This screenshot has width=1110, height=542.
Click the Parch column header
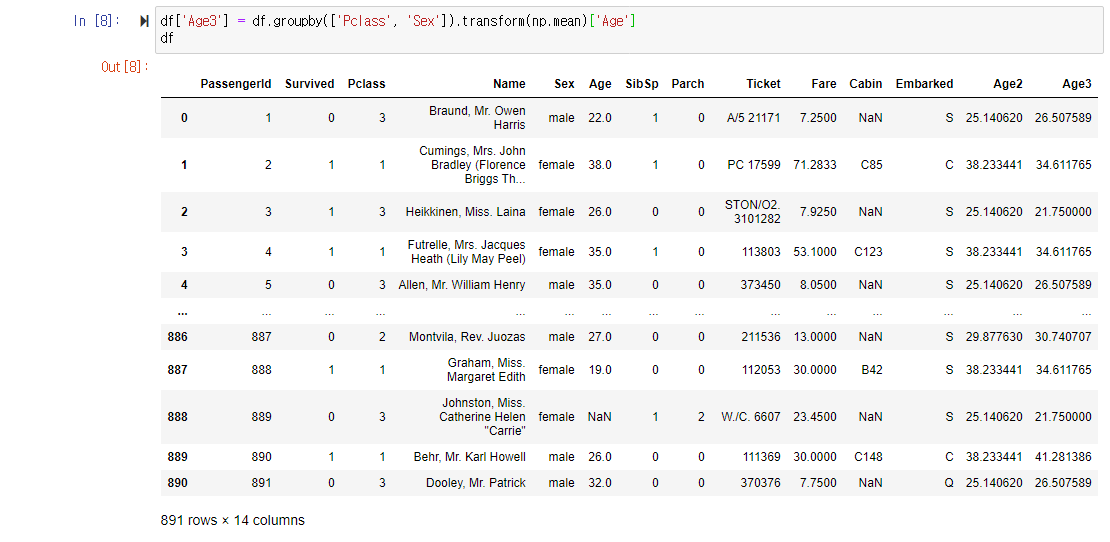(687, 83)
